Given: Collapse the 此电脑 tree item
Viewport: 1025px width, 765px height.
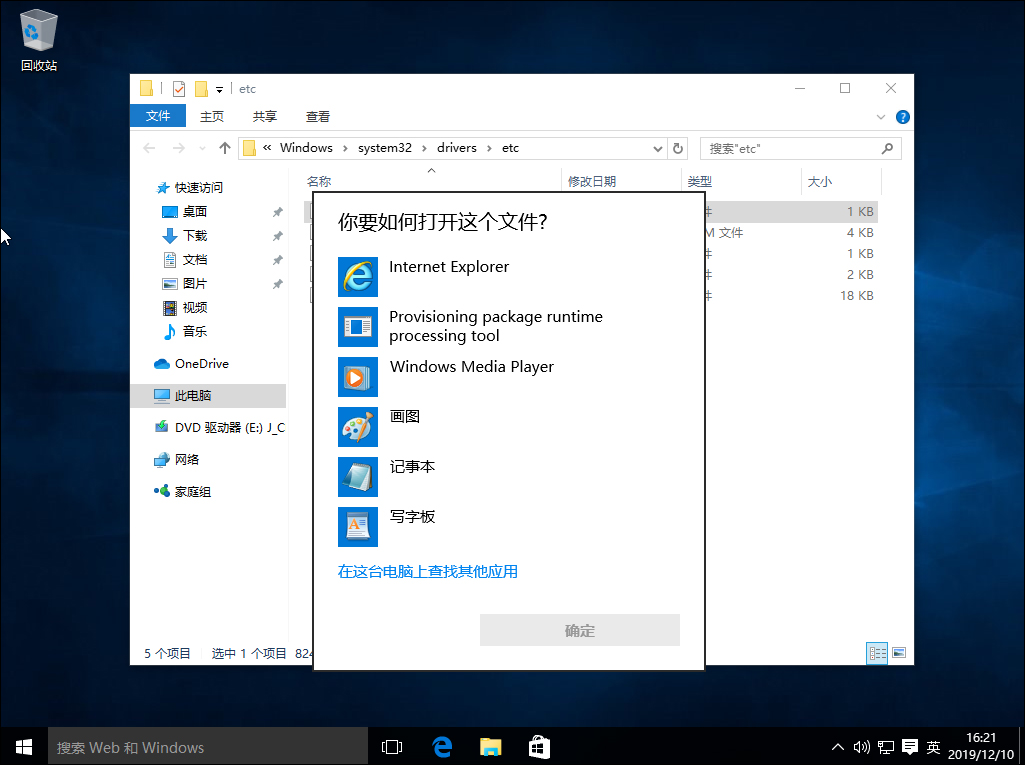Looking at the screenshot, I should [143, 395].
